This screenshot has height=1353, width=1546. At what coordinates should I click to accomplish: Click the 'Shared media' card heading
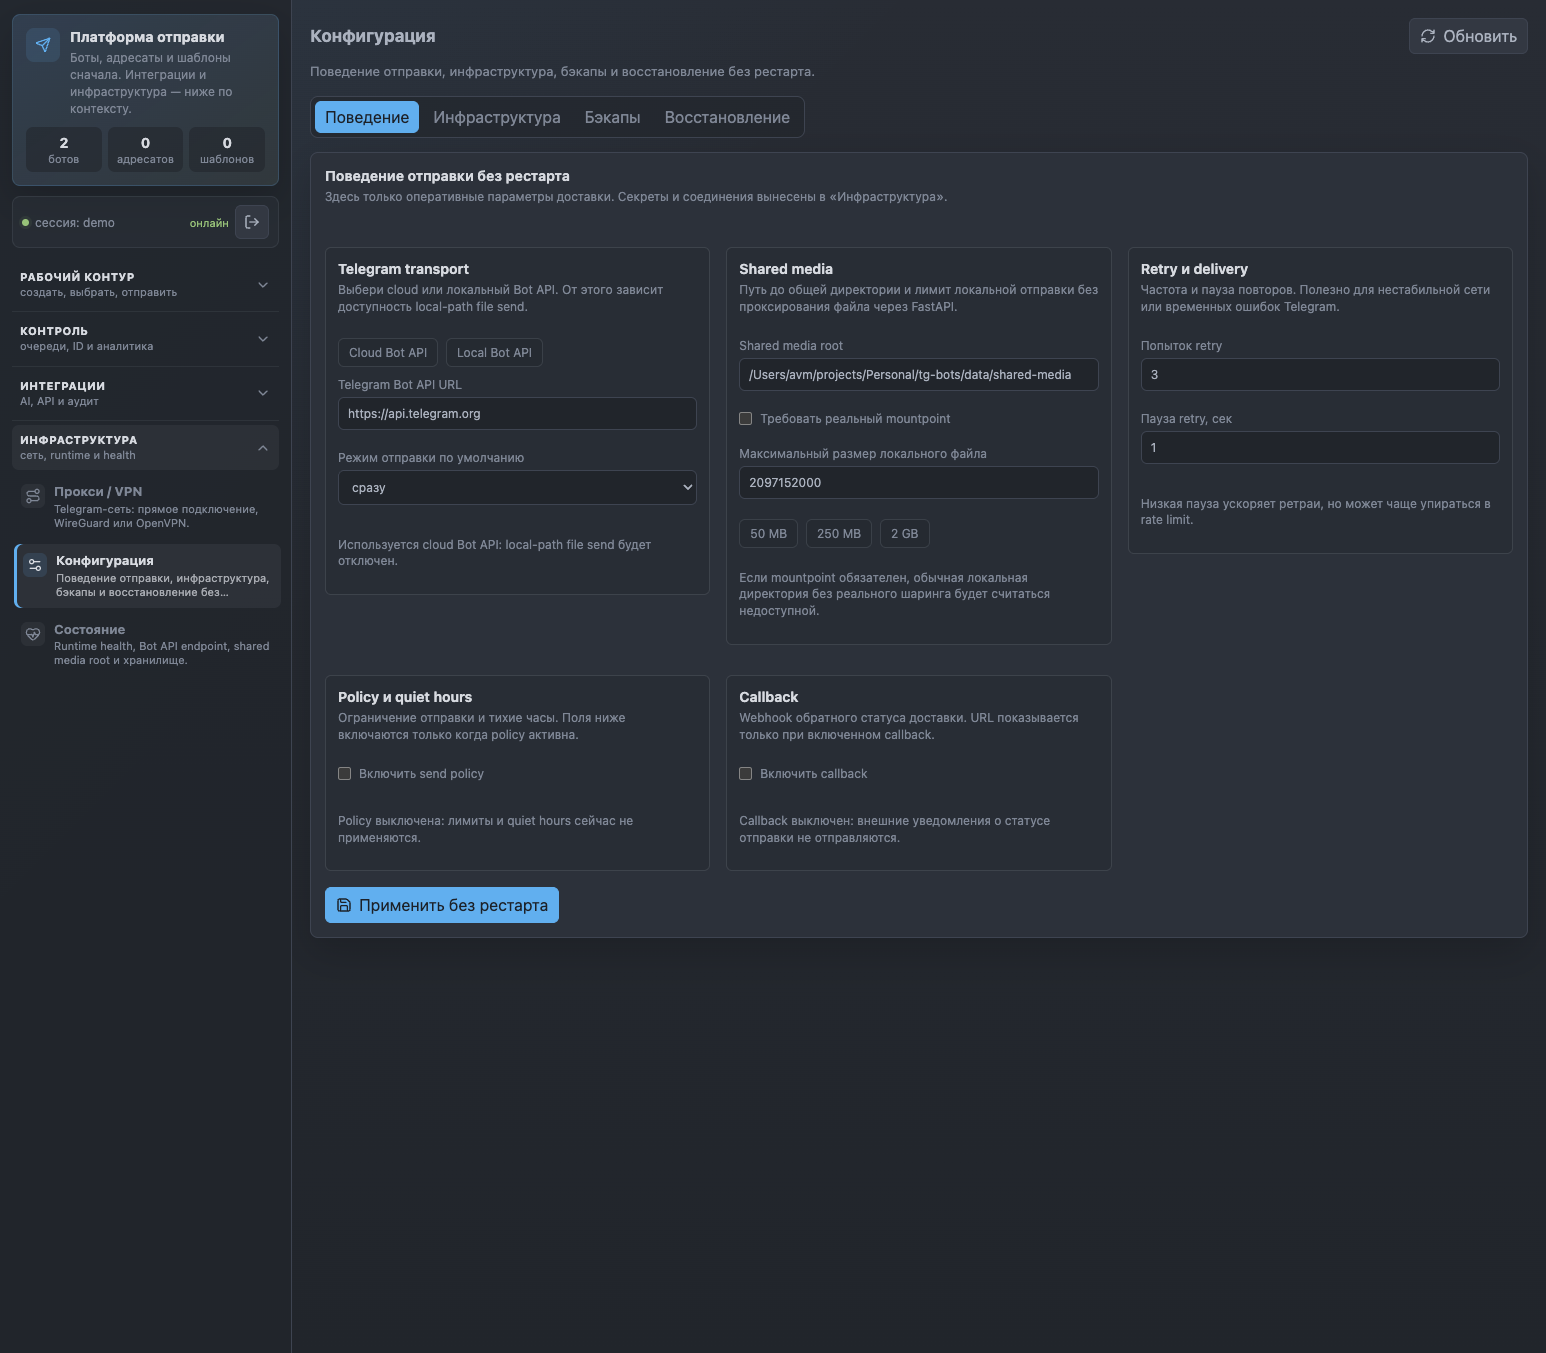[x=786, y=269]
